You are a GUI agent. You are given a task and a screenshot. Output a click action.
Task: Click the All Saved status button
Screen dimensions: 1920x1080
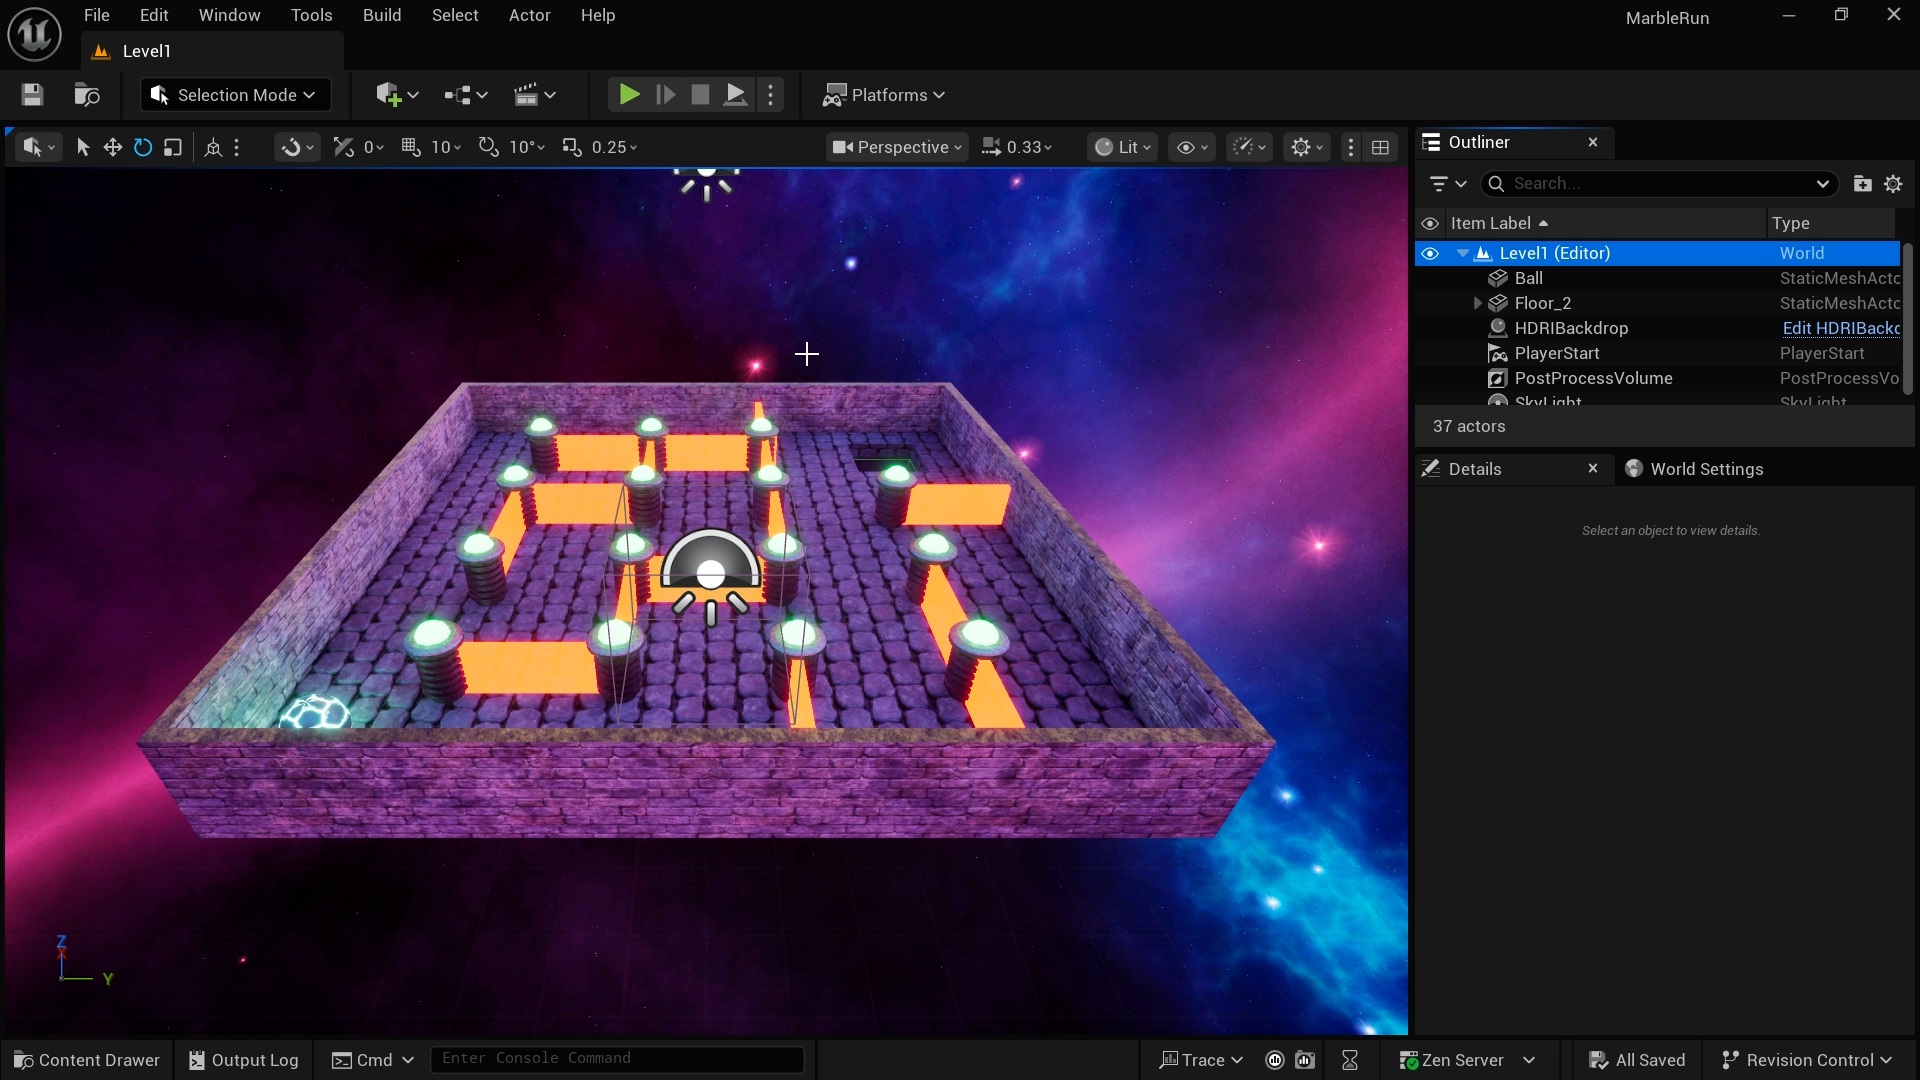[x=1637, y=1060]
